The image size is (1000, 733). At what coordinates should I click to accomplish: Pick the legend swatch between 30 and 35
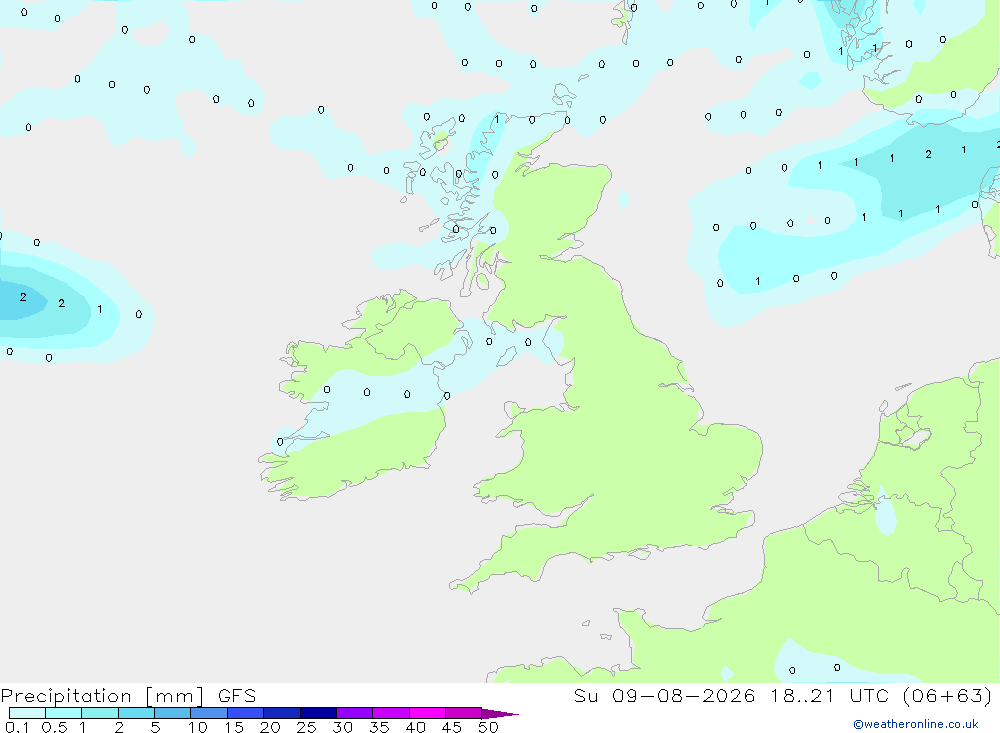tap(355, 713)
